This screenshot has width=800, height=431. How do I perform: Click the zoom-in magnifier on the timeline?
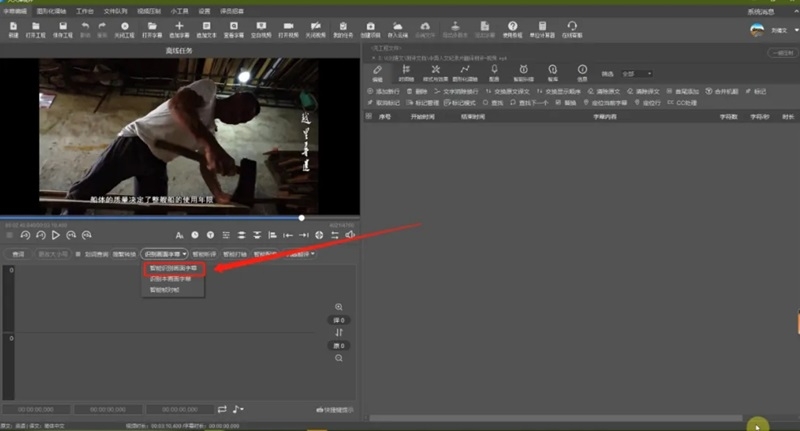click(340, 307)
